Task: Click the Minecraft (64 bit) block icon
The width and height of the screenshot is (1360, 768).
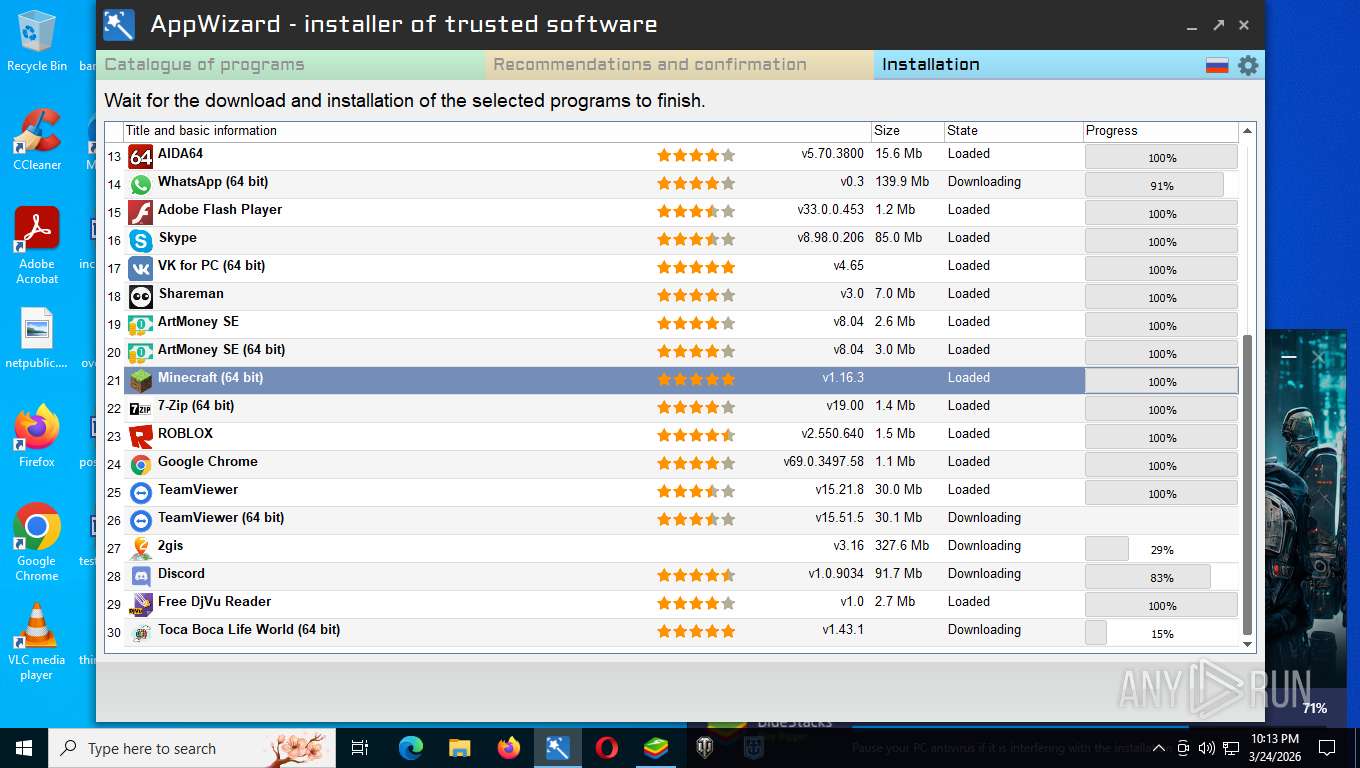Action: (141, 380)
